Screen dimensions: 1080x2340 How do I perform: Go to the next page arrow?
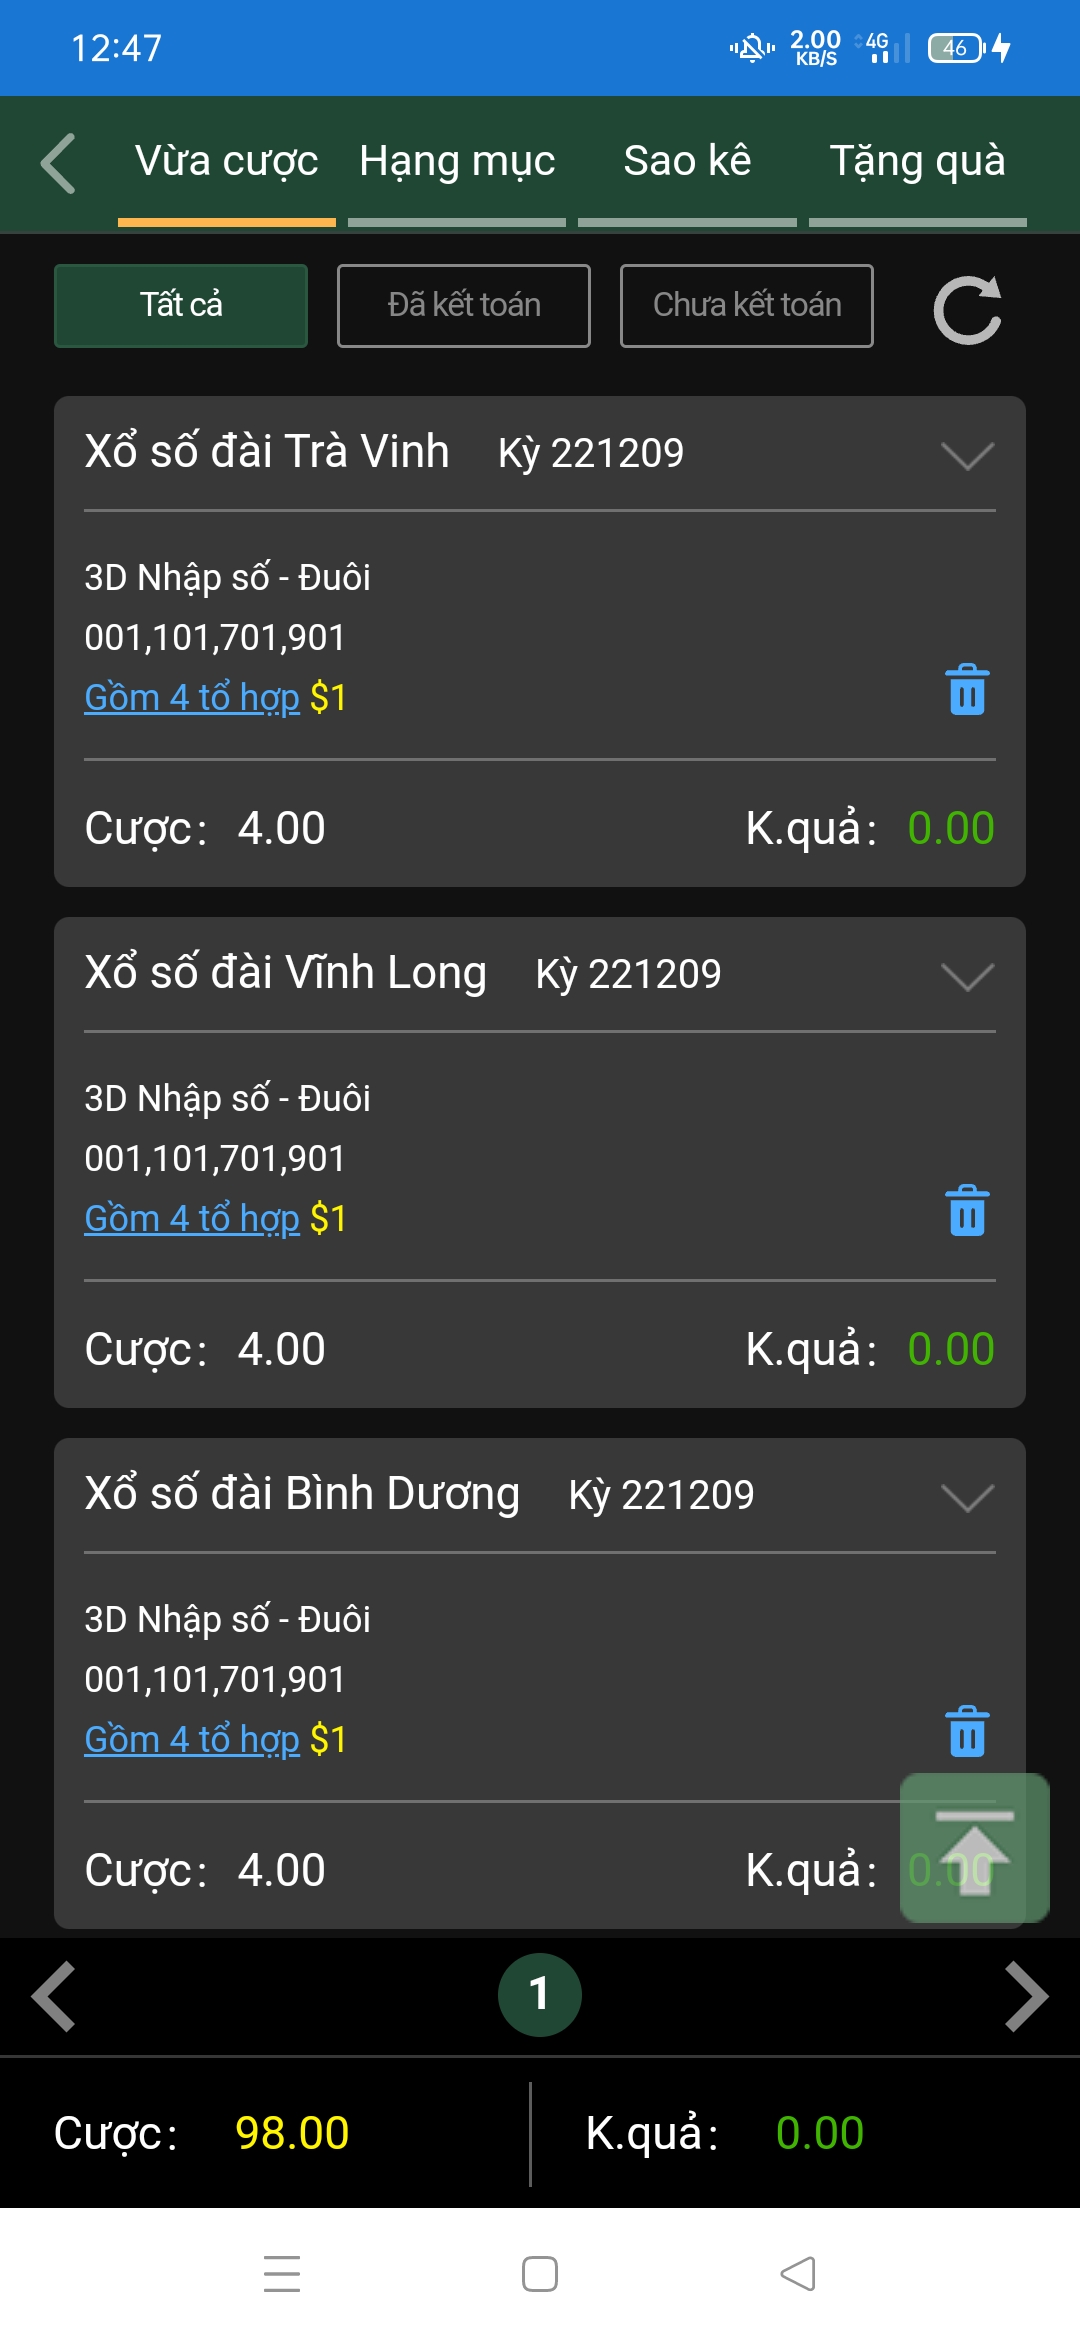tap(1026, 1997)
